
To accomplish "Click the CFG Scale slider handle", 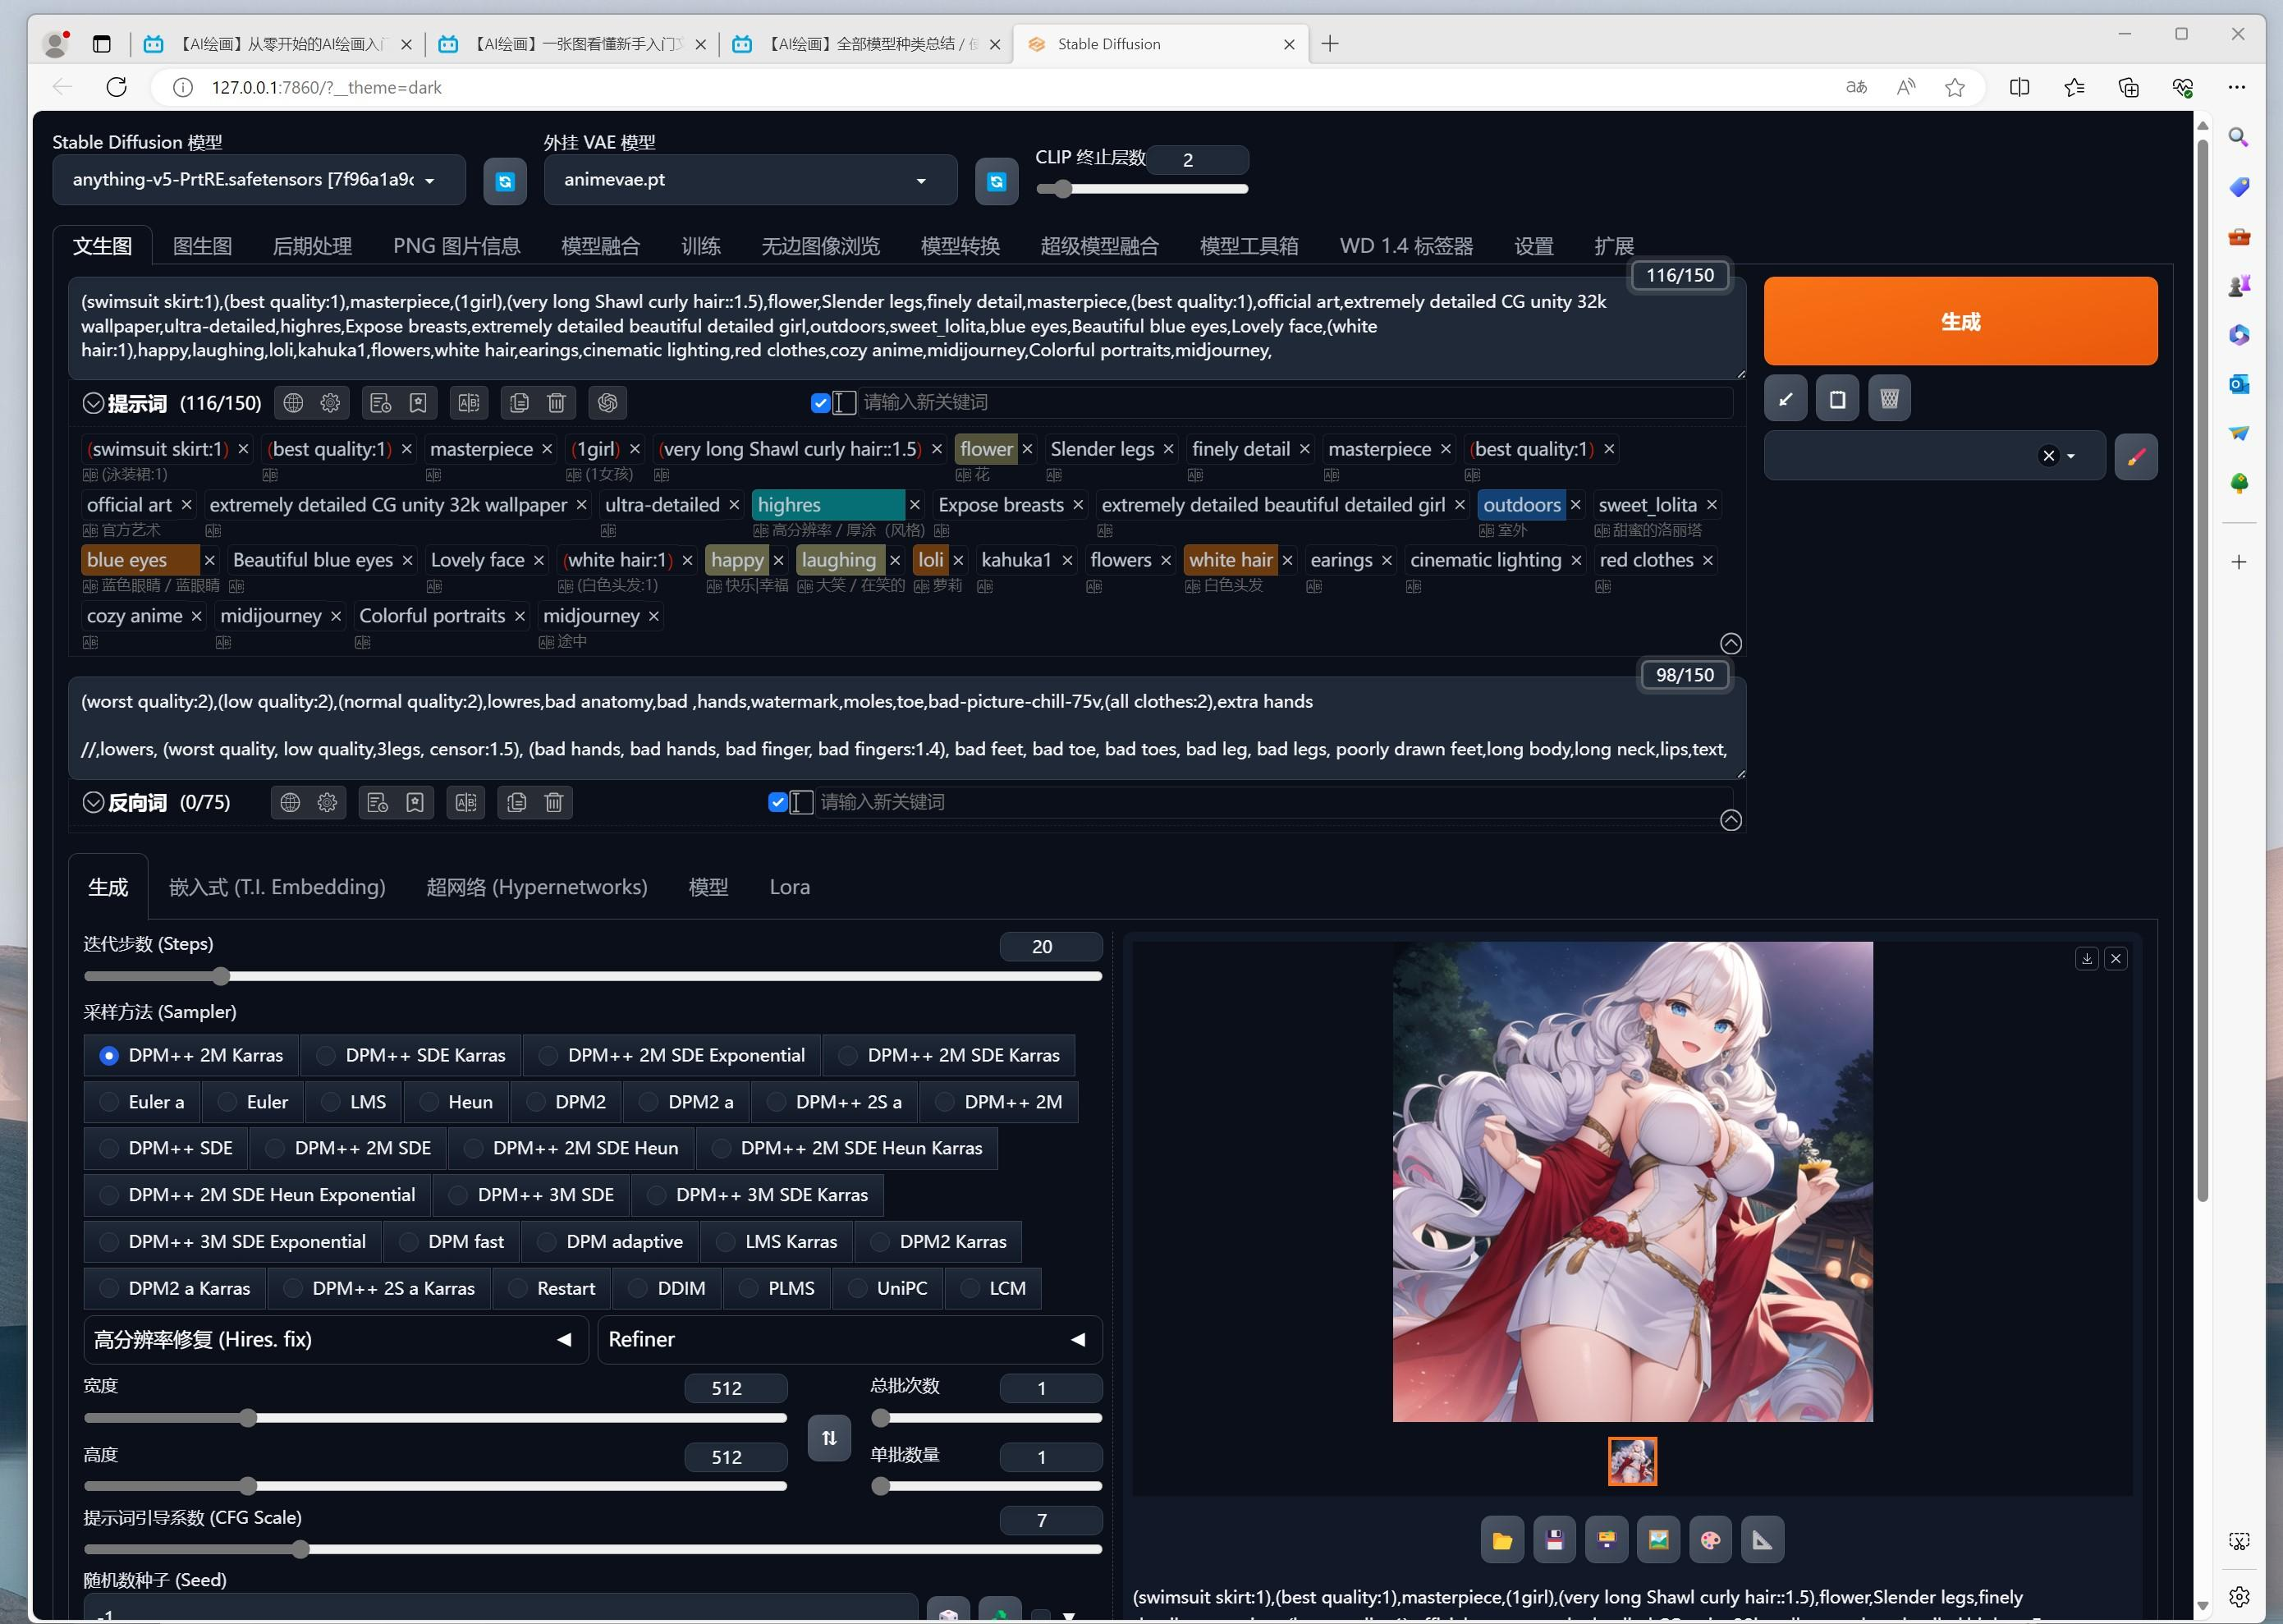I will [300, 1549].
